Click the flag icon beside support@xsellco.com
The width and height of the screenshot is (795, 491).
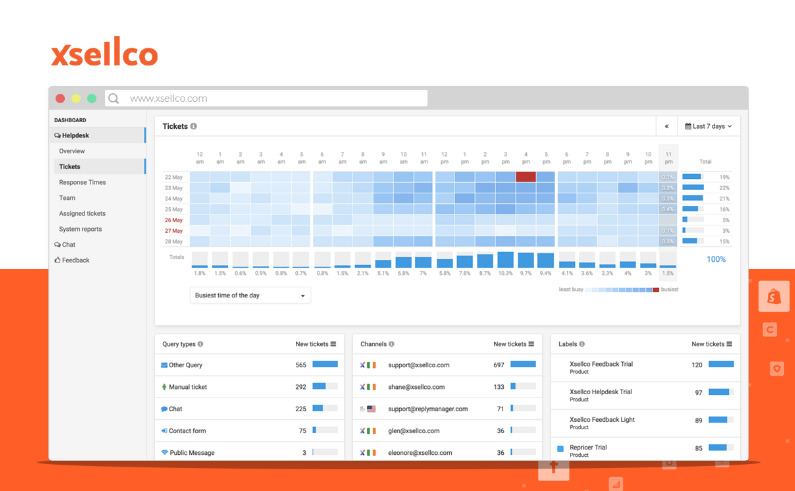(371, 365)
